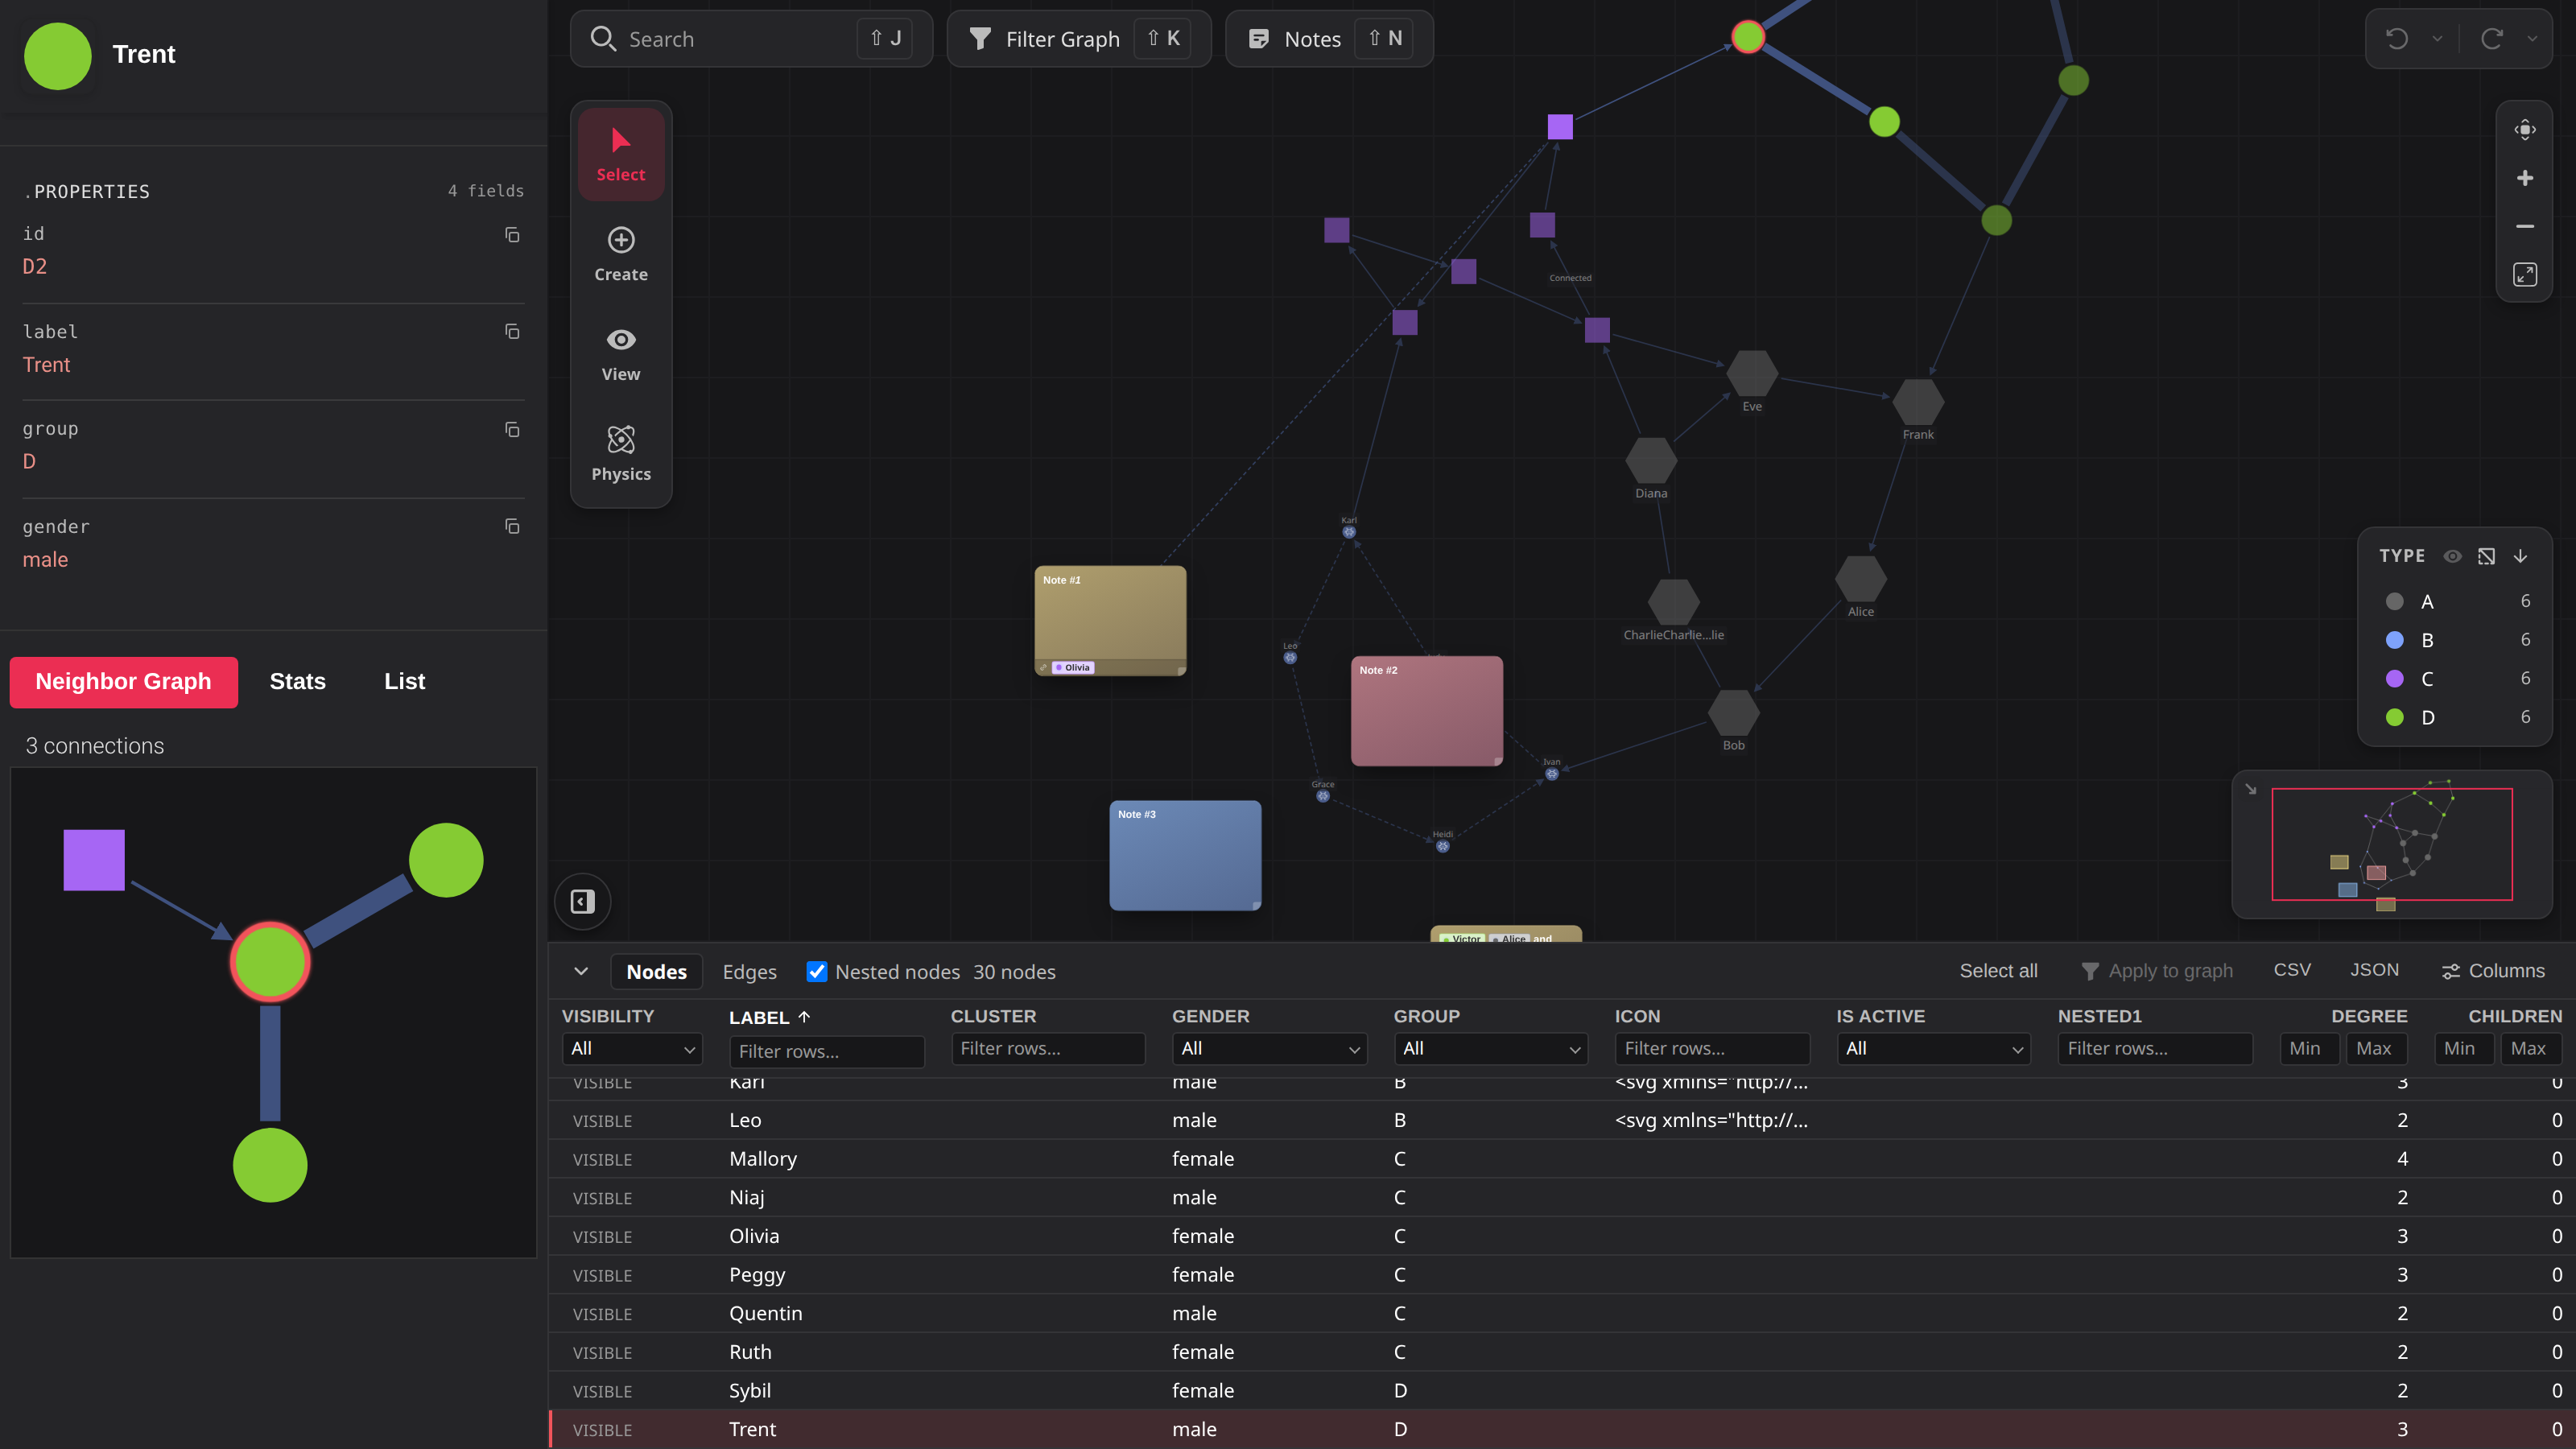Switch to Neighbor Graph tab
2576x1449 pixels.
tap(123, 682)
